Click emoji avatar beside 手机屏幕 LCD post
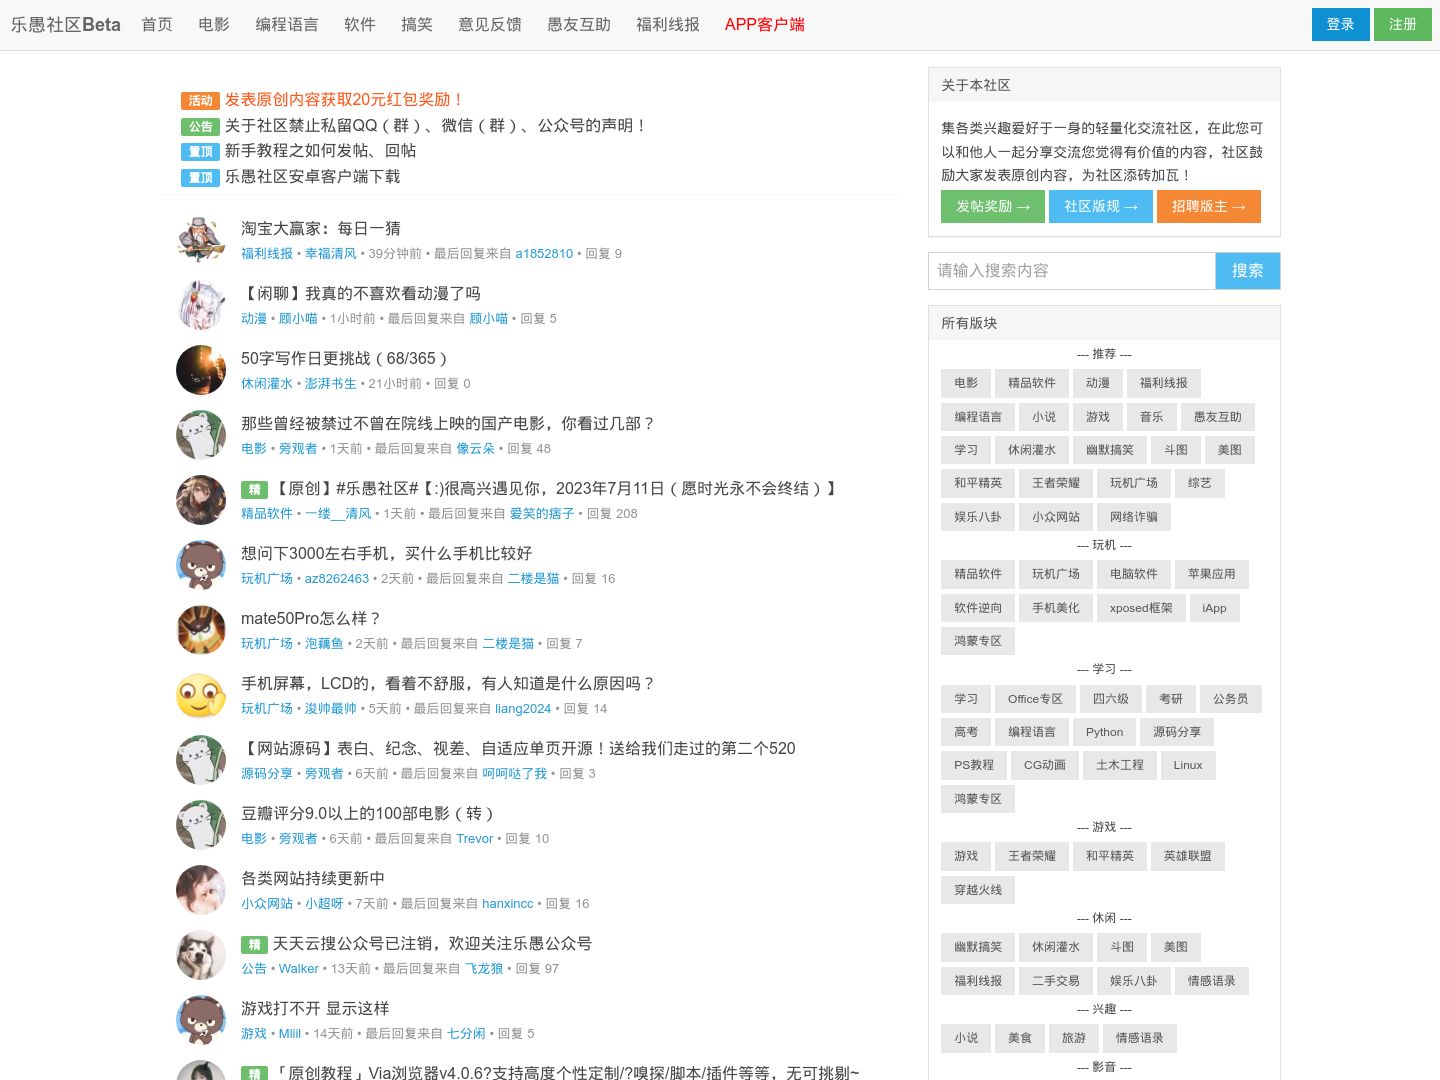 201,695
